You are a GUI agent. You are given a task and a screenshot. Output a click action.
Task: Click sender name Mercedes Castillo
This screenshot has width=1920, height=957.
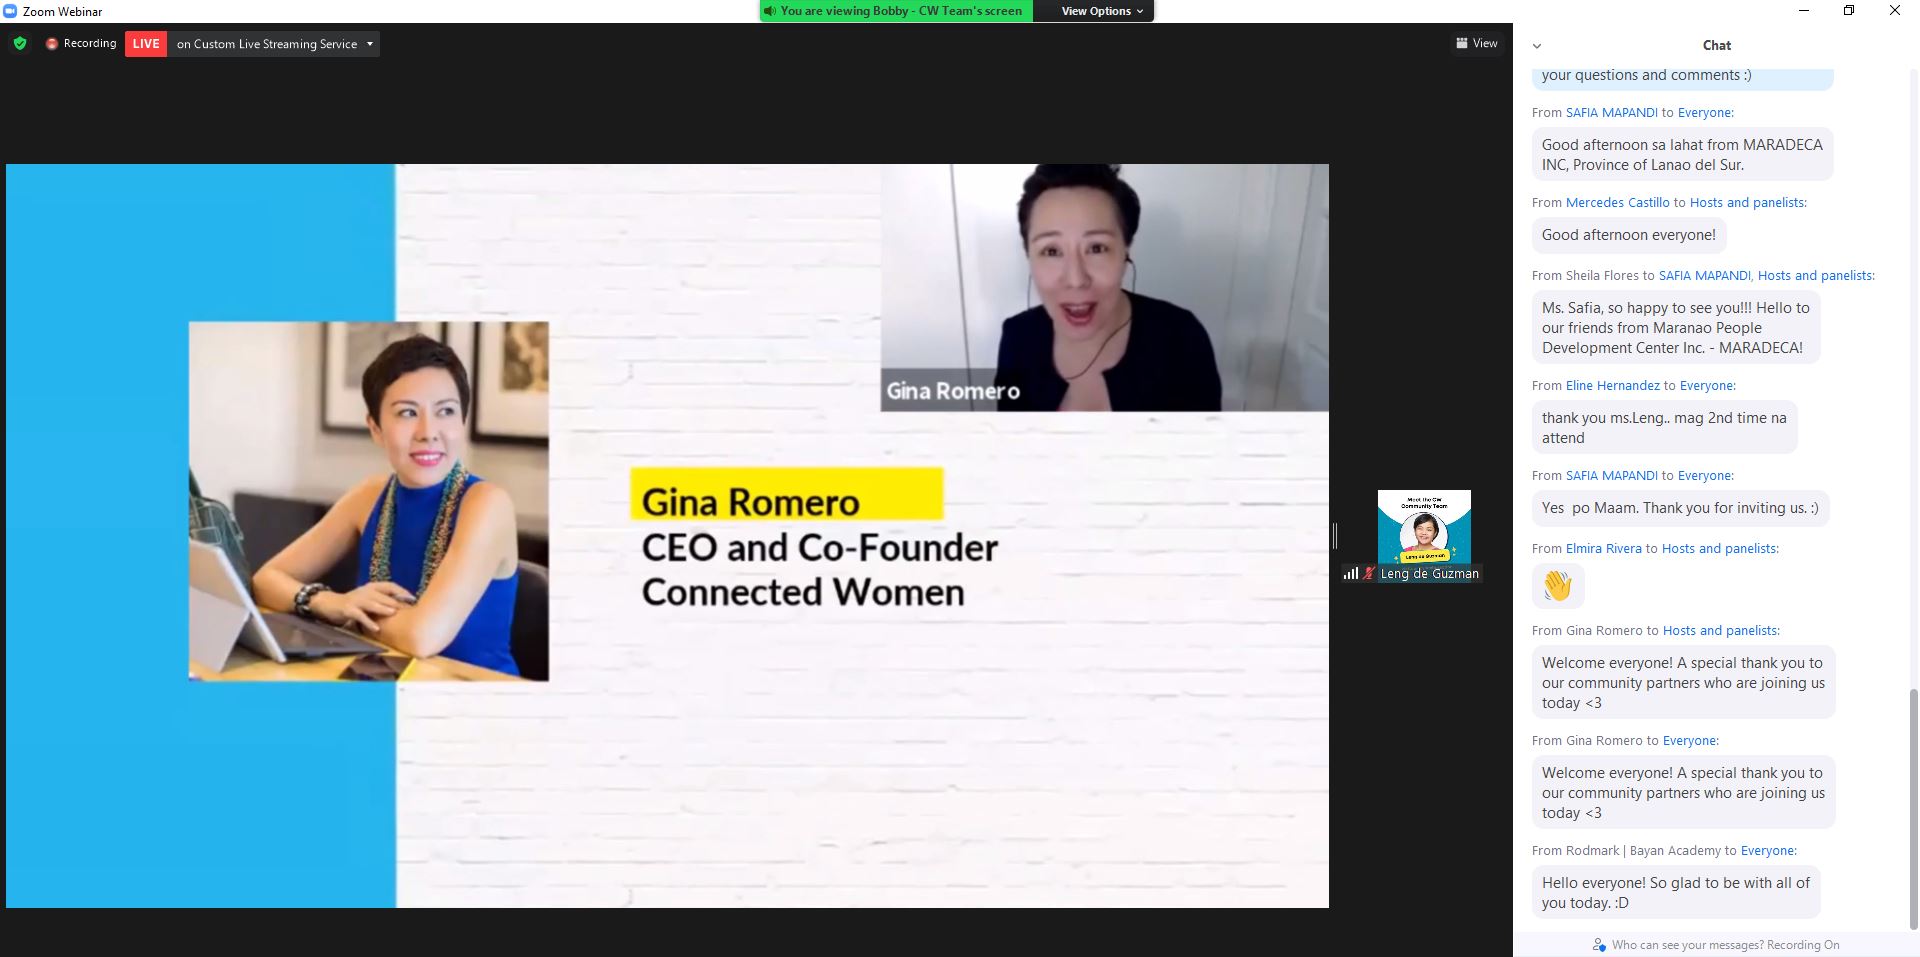(x=1617, y=203)
